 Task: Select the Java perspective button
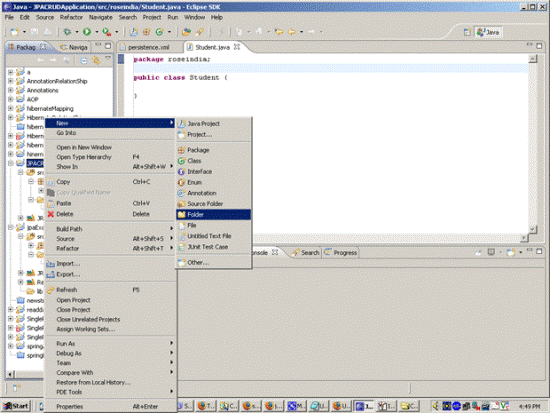488,32
